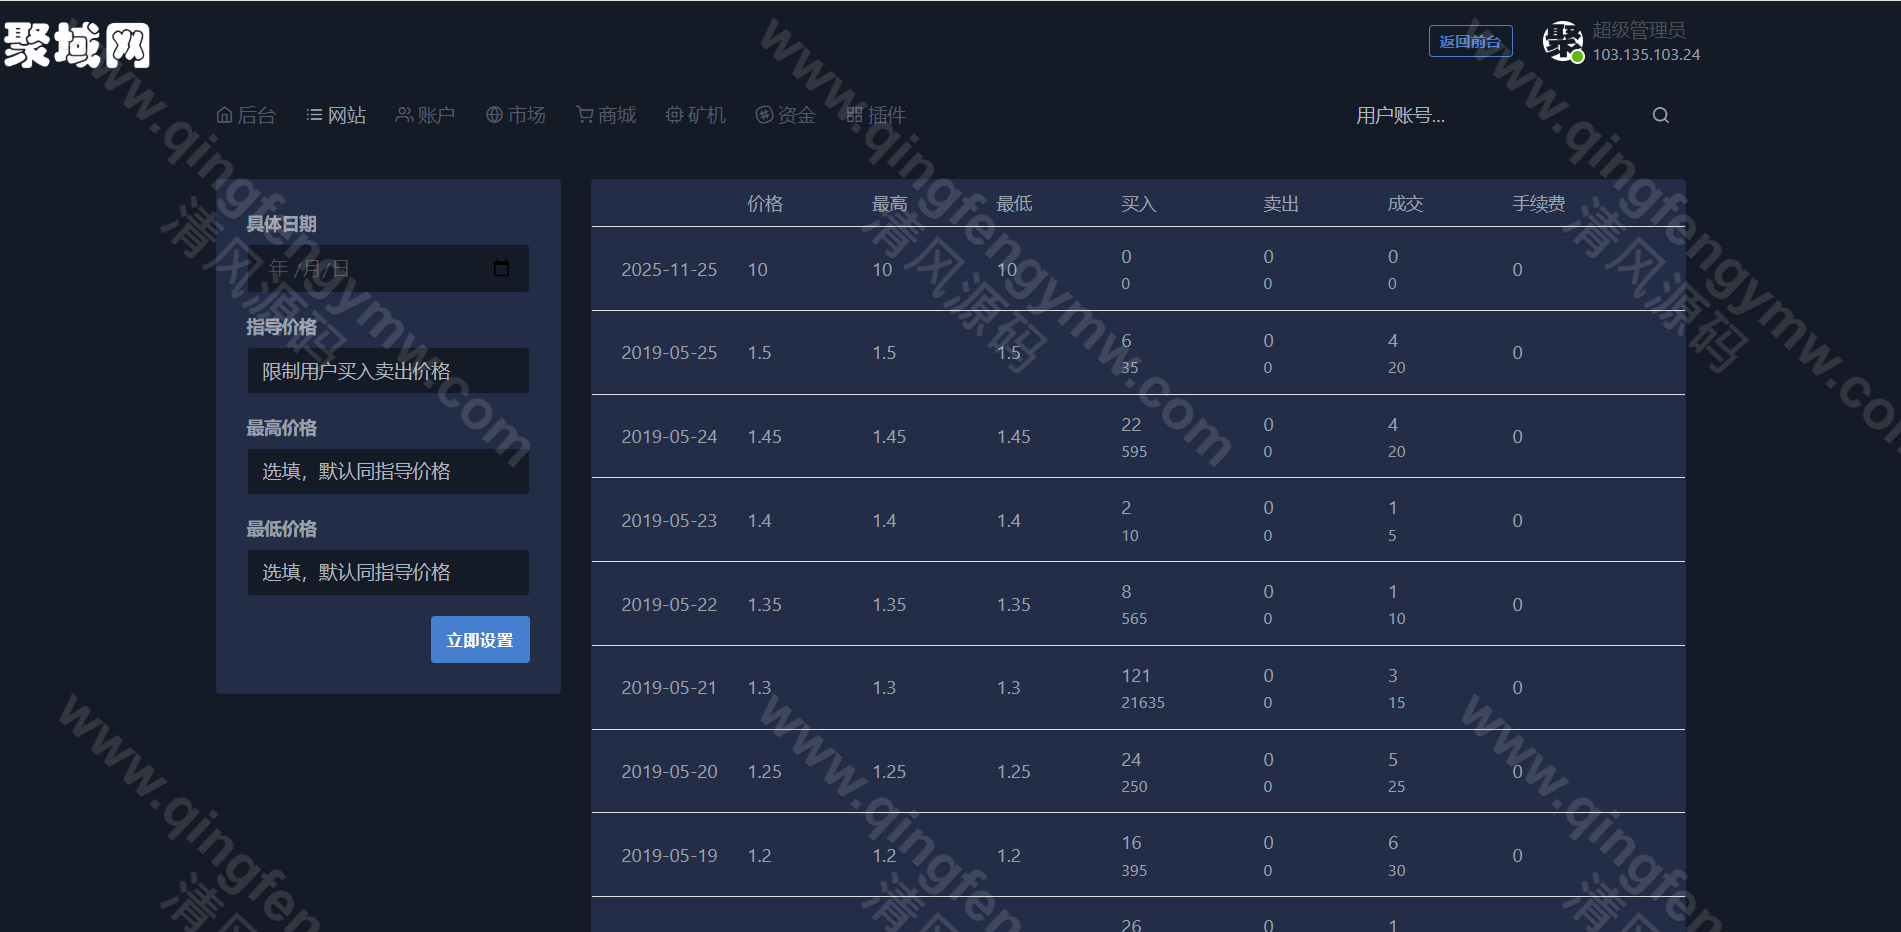Click the search magnifier icon
Viewport: 1901px width, 932px height.
1660,114
